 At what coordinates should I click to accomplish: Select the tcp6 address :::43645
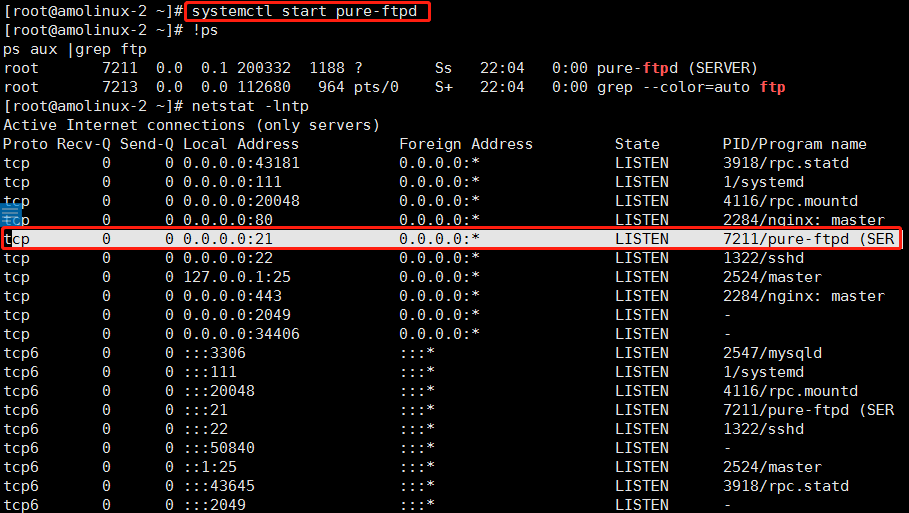(219, 487)
